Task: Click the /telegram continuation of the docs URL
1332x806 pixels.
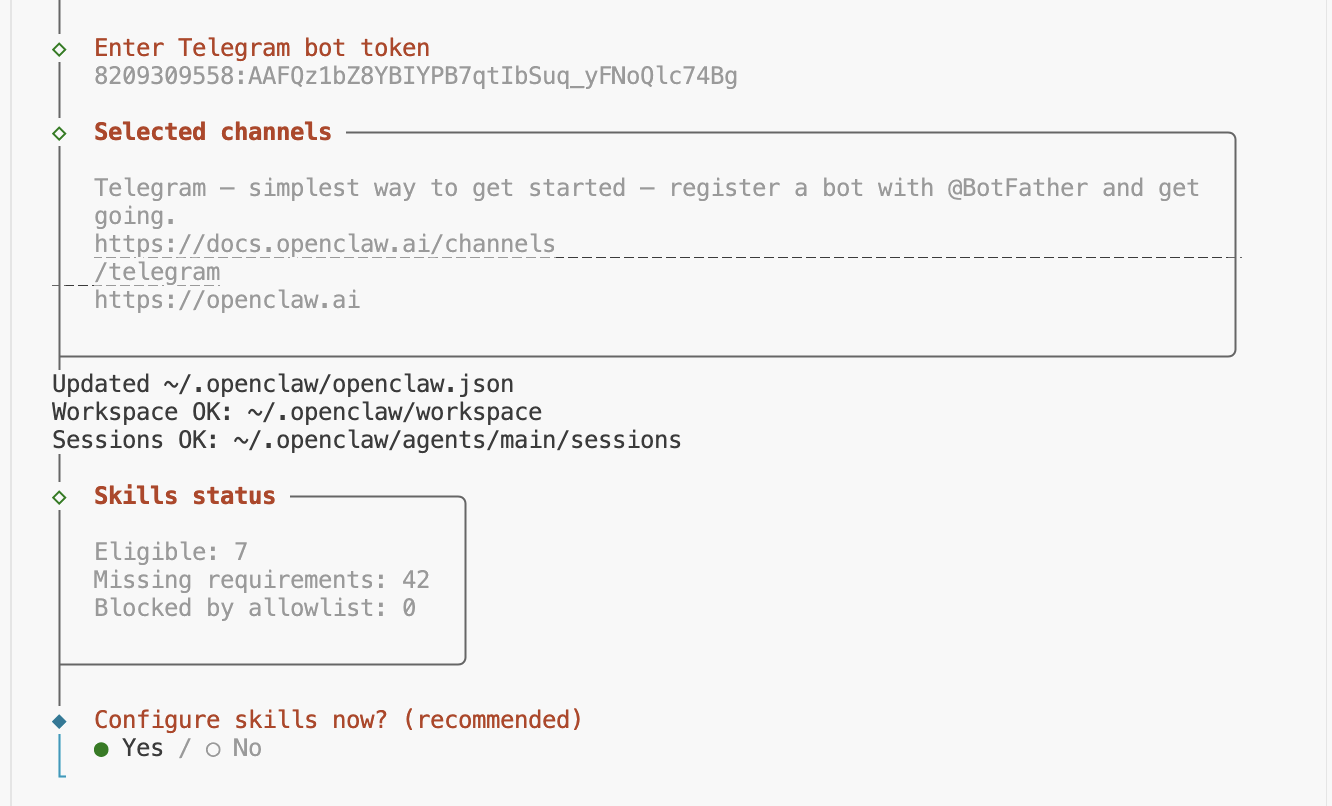Action: (157, 272)
